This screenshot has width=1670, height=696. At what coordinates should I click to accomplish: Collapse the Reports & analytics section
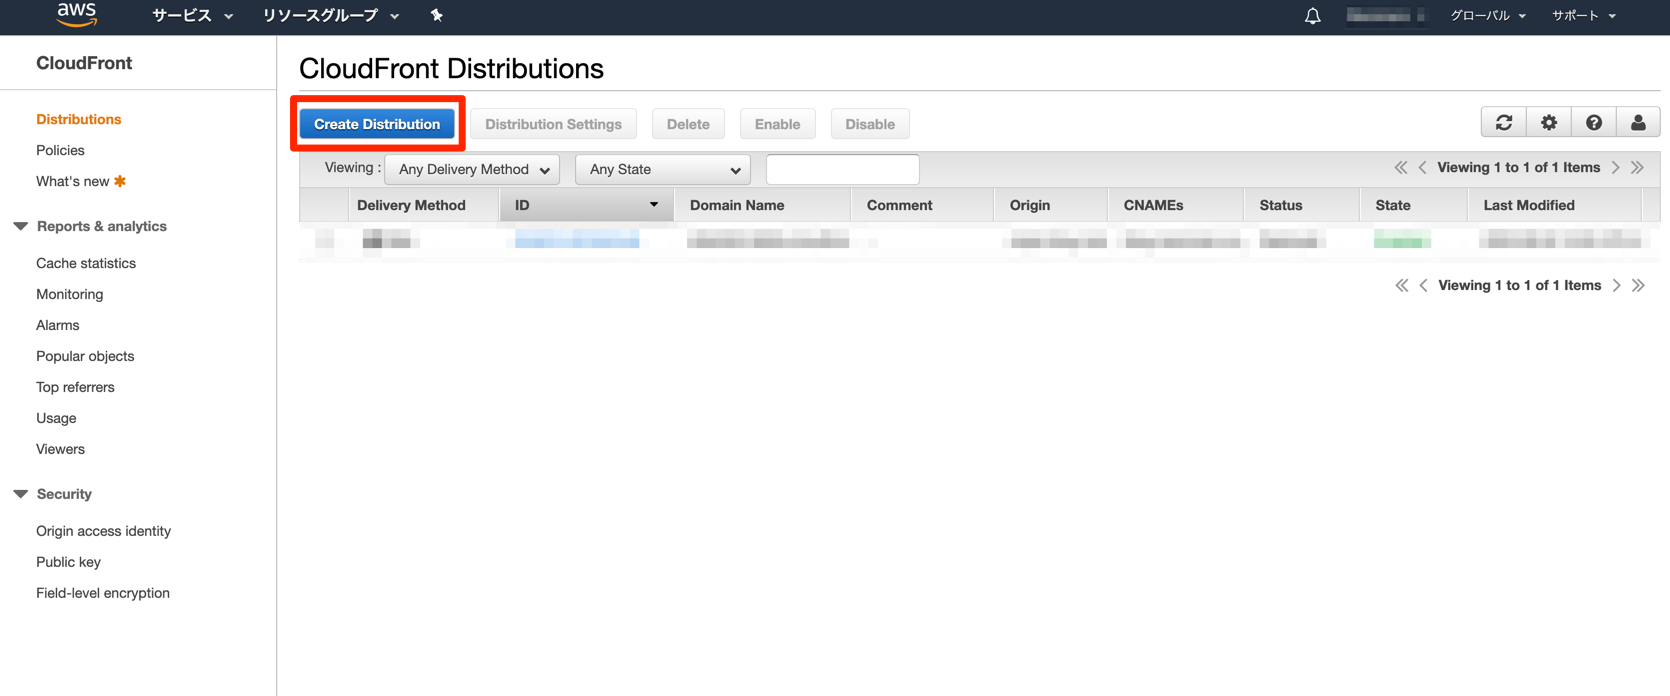pyautogui.click(x=20, y=226)
